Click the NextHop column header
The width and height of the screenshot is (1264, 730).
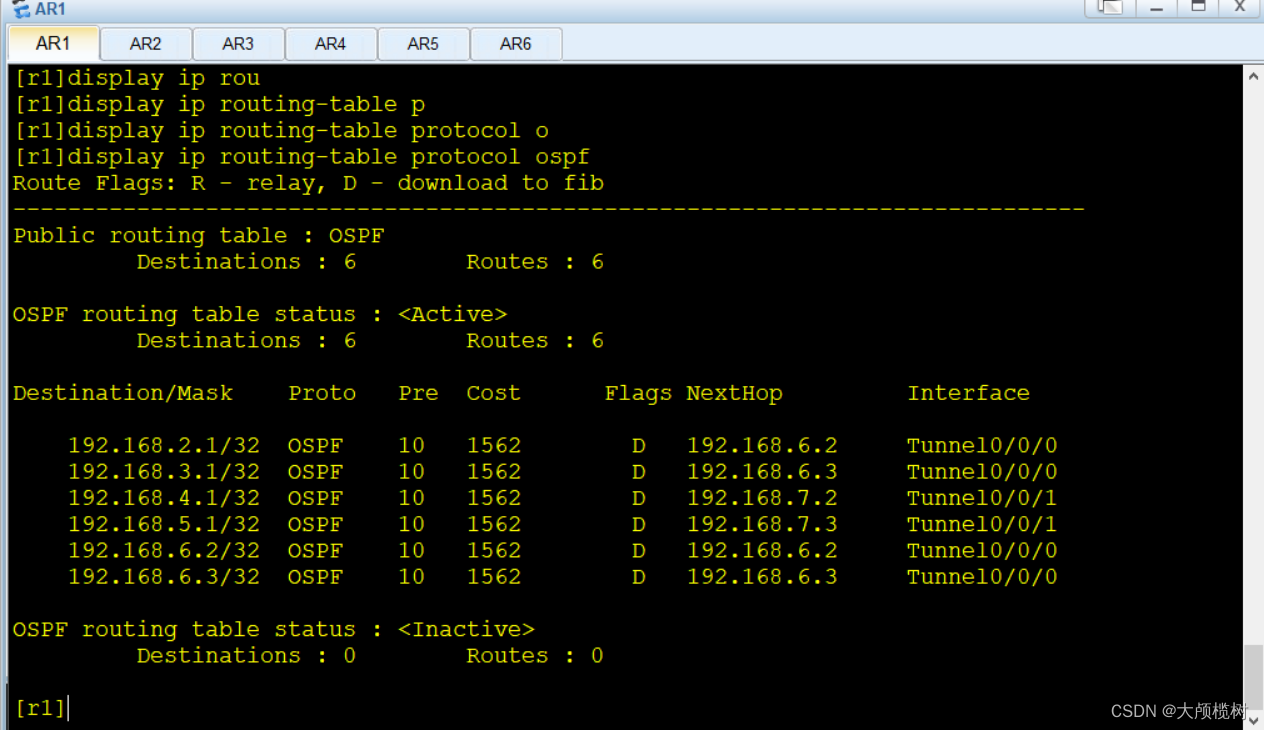click(734, 393)
